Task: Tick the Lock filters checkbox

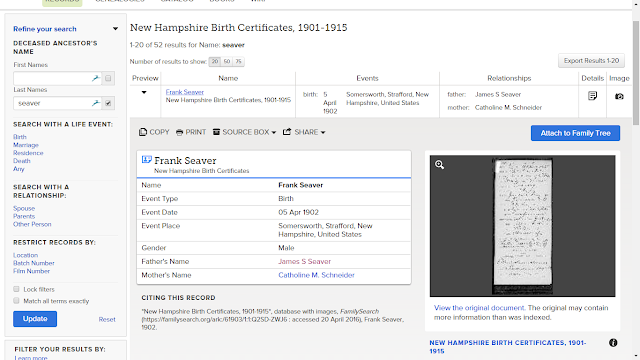Action: tap(16, 289)
